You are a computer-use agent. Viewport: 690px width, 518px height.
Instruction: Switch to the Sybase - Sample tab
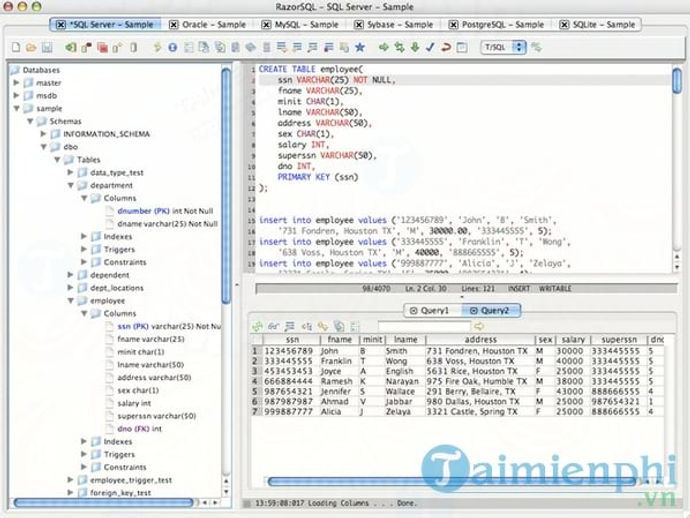click(400, 25)
